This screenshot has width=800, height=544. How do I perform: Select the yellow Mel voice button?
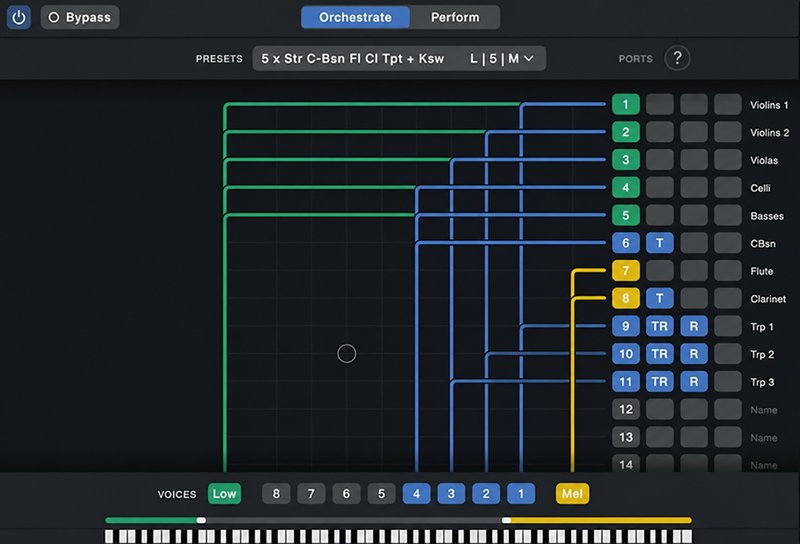(572, 493)
